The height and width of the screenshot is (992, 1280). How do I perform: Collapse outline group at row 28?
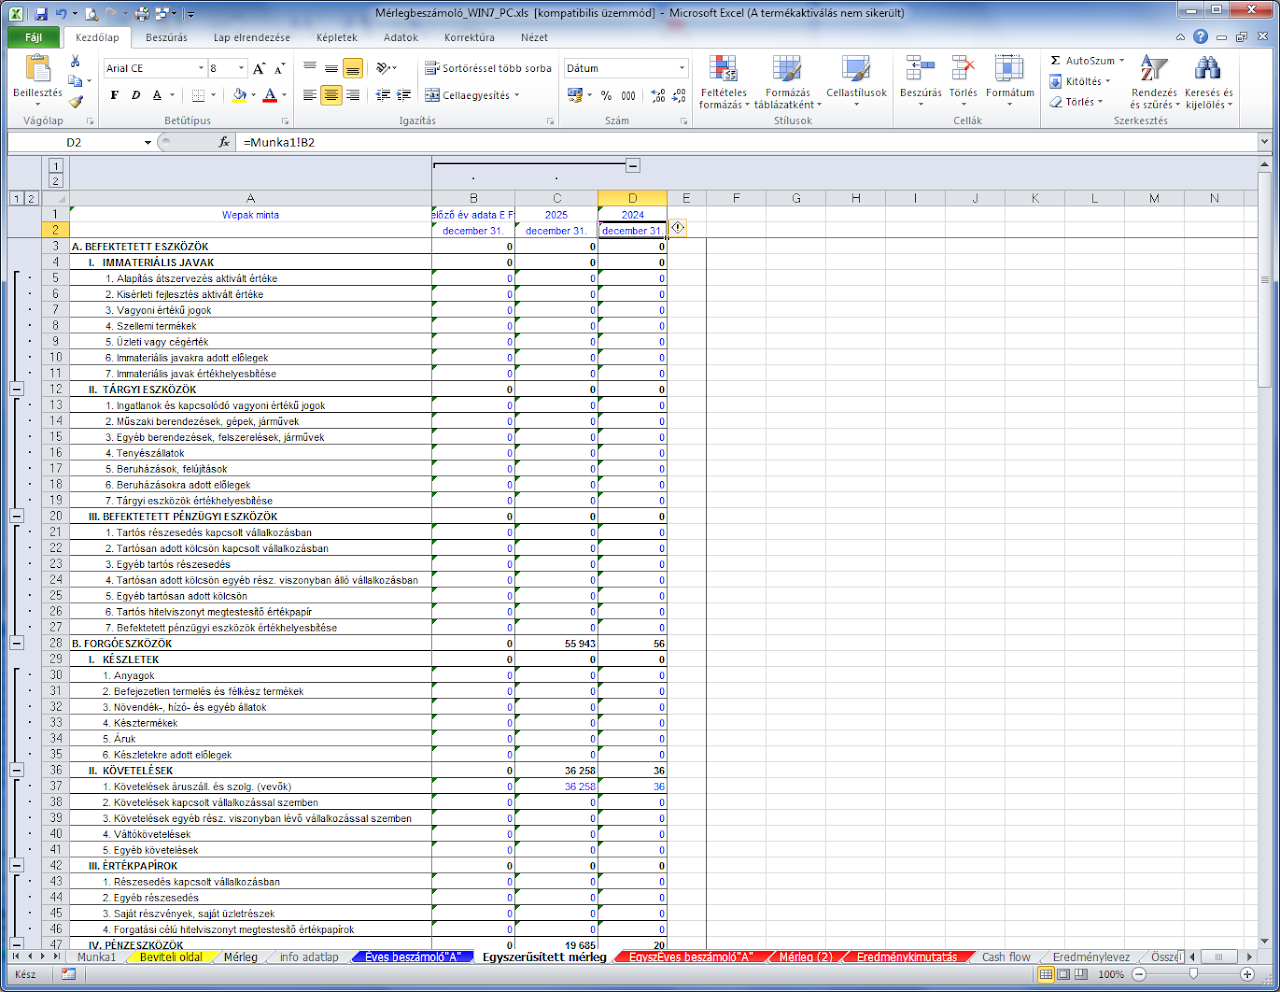[x=16, y=643]
